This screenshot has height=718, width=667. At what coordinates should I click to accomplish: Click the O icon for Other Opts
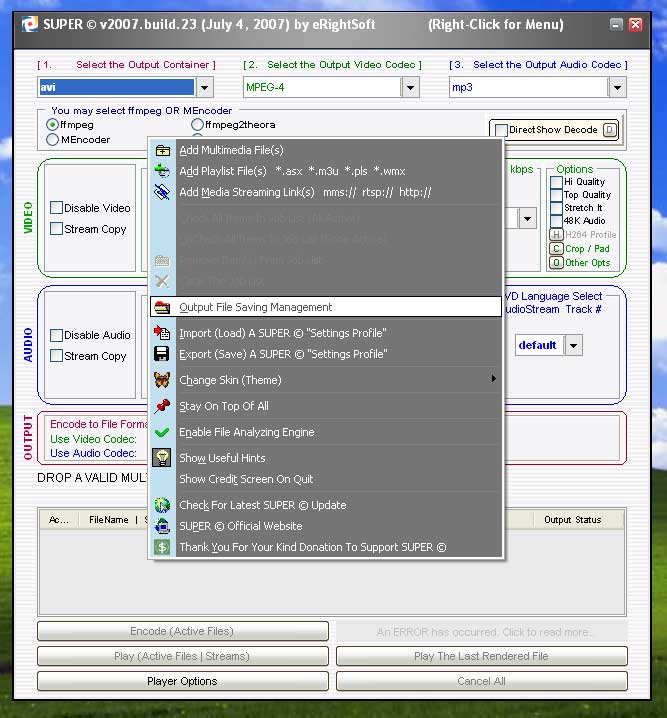tap(556, 263)
